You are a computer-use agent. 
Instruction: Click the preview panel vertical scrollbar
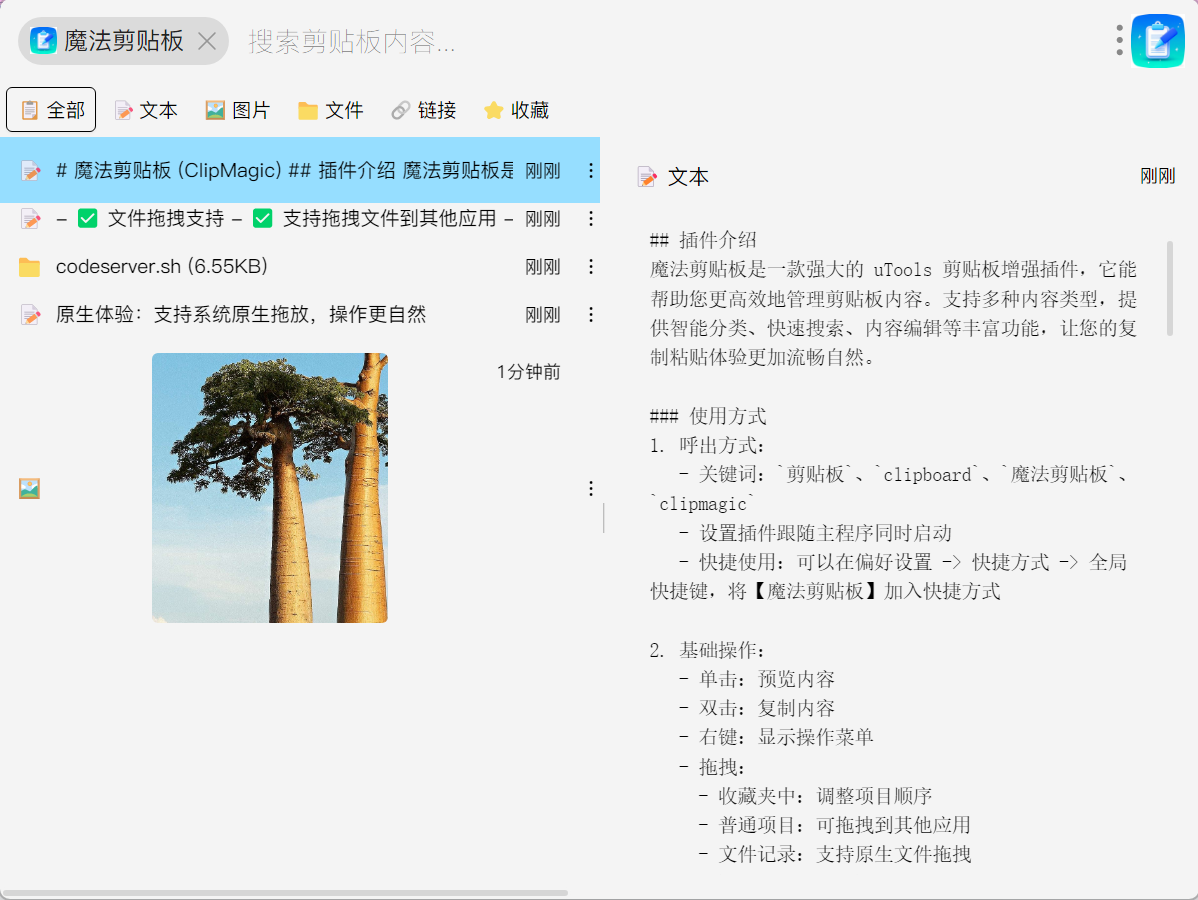pos(1170,288)
